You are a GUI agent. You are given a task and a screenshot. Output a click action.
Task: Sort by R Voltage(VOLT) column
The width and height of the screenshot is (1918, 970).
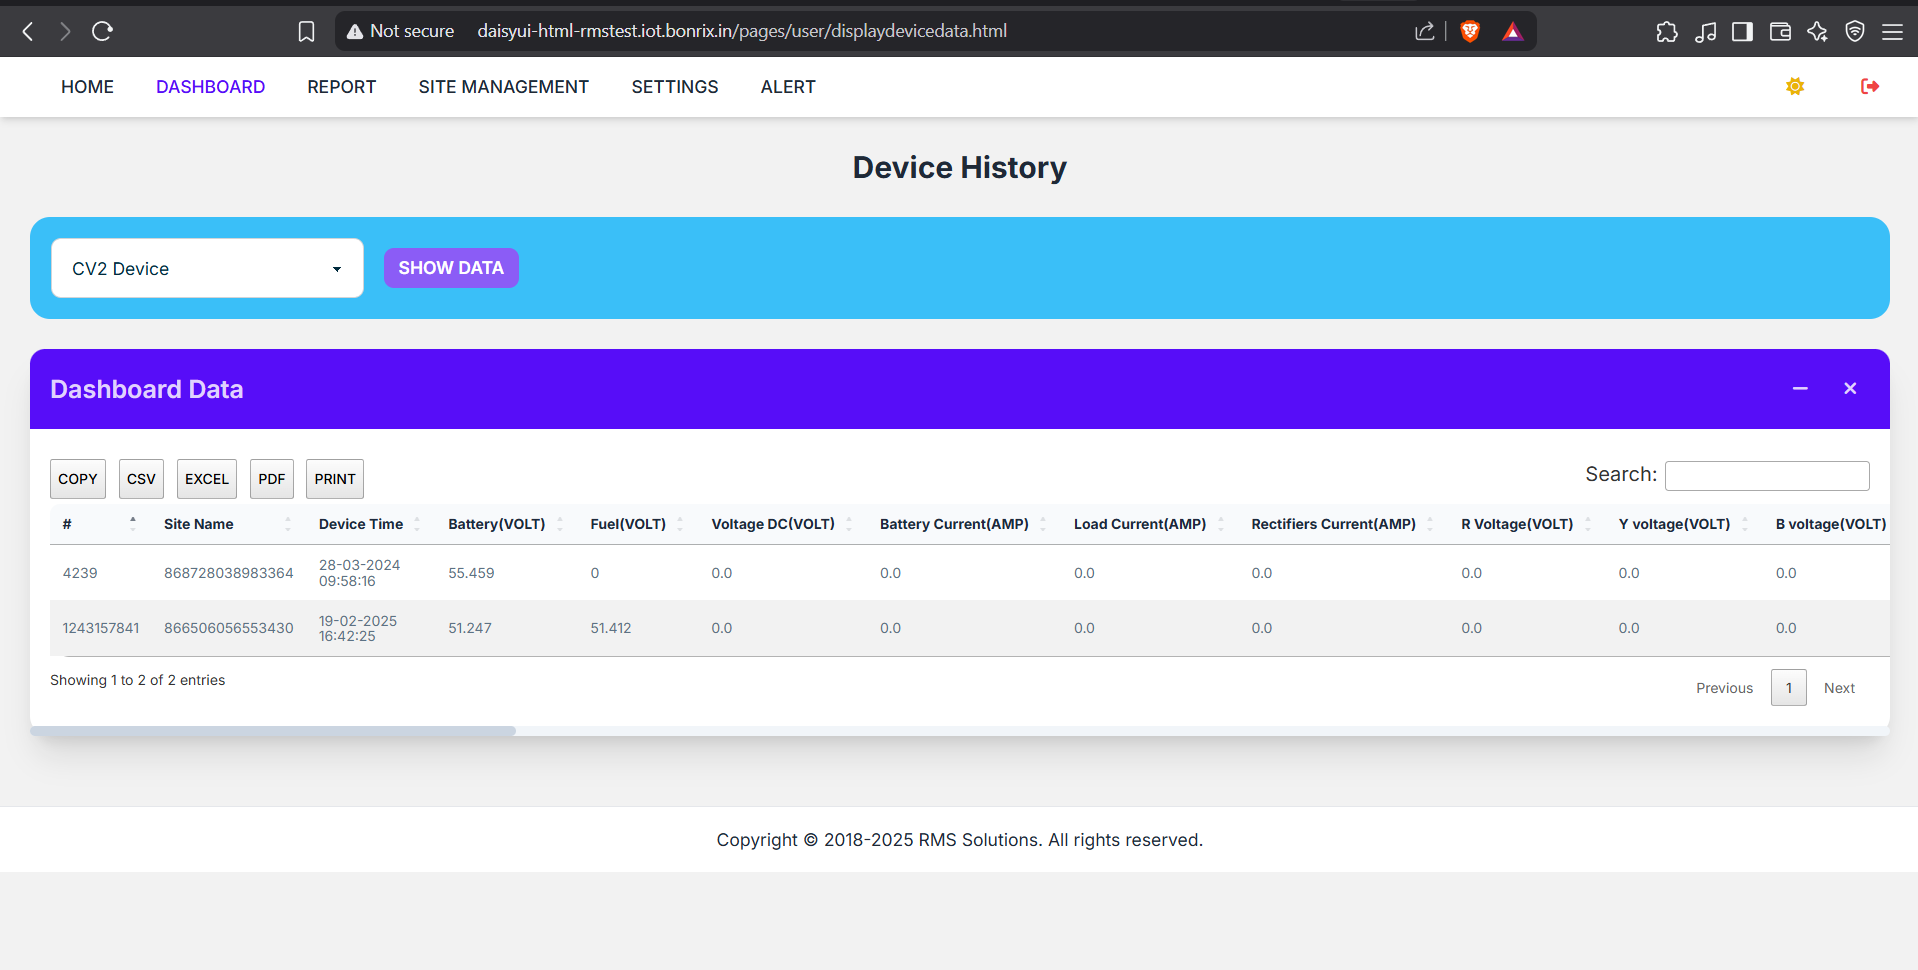pos(1526,524)
